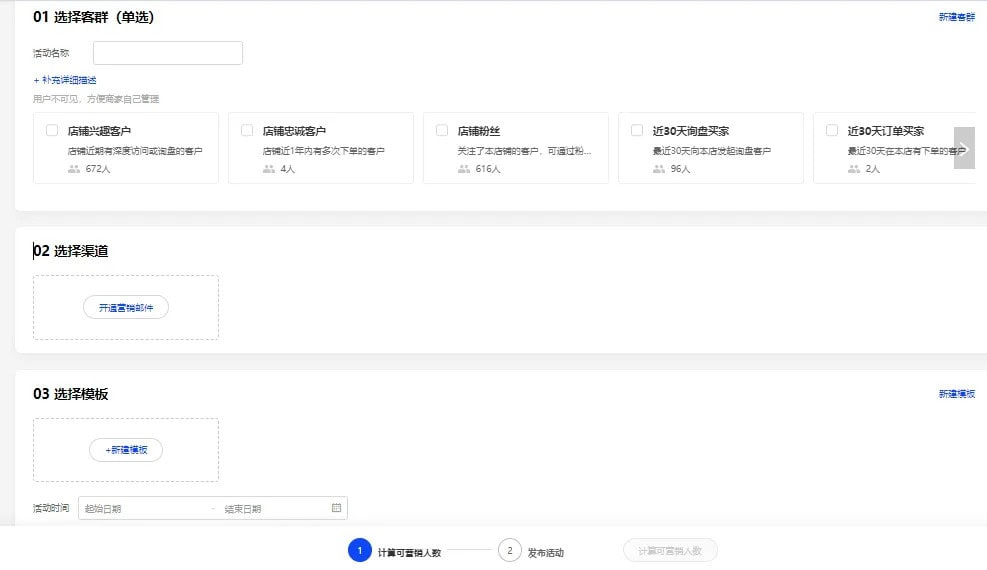Image resolution: width=987 pixels, height=570 pixels.
Task: Tick the 店铺粉丝 checkbox
Action: 442,130
